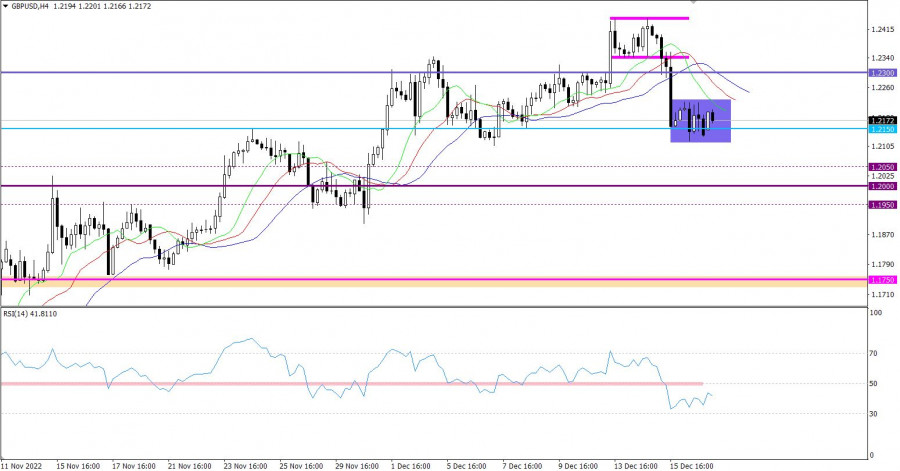The width and height of the screenshot is (900, 471).
Task: Select the purple 1.2000 price label
Action: (881, 186)
